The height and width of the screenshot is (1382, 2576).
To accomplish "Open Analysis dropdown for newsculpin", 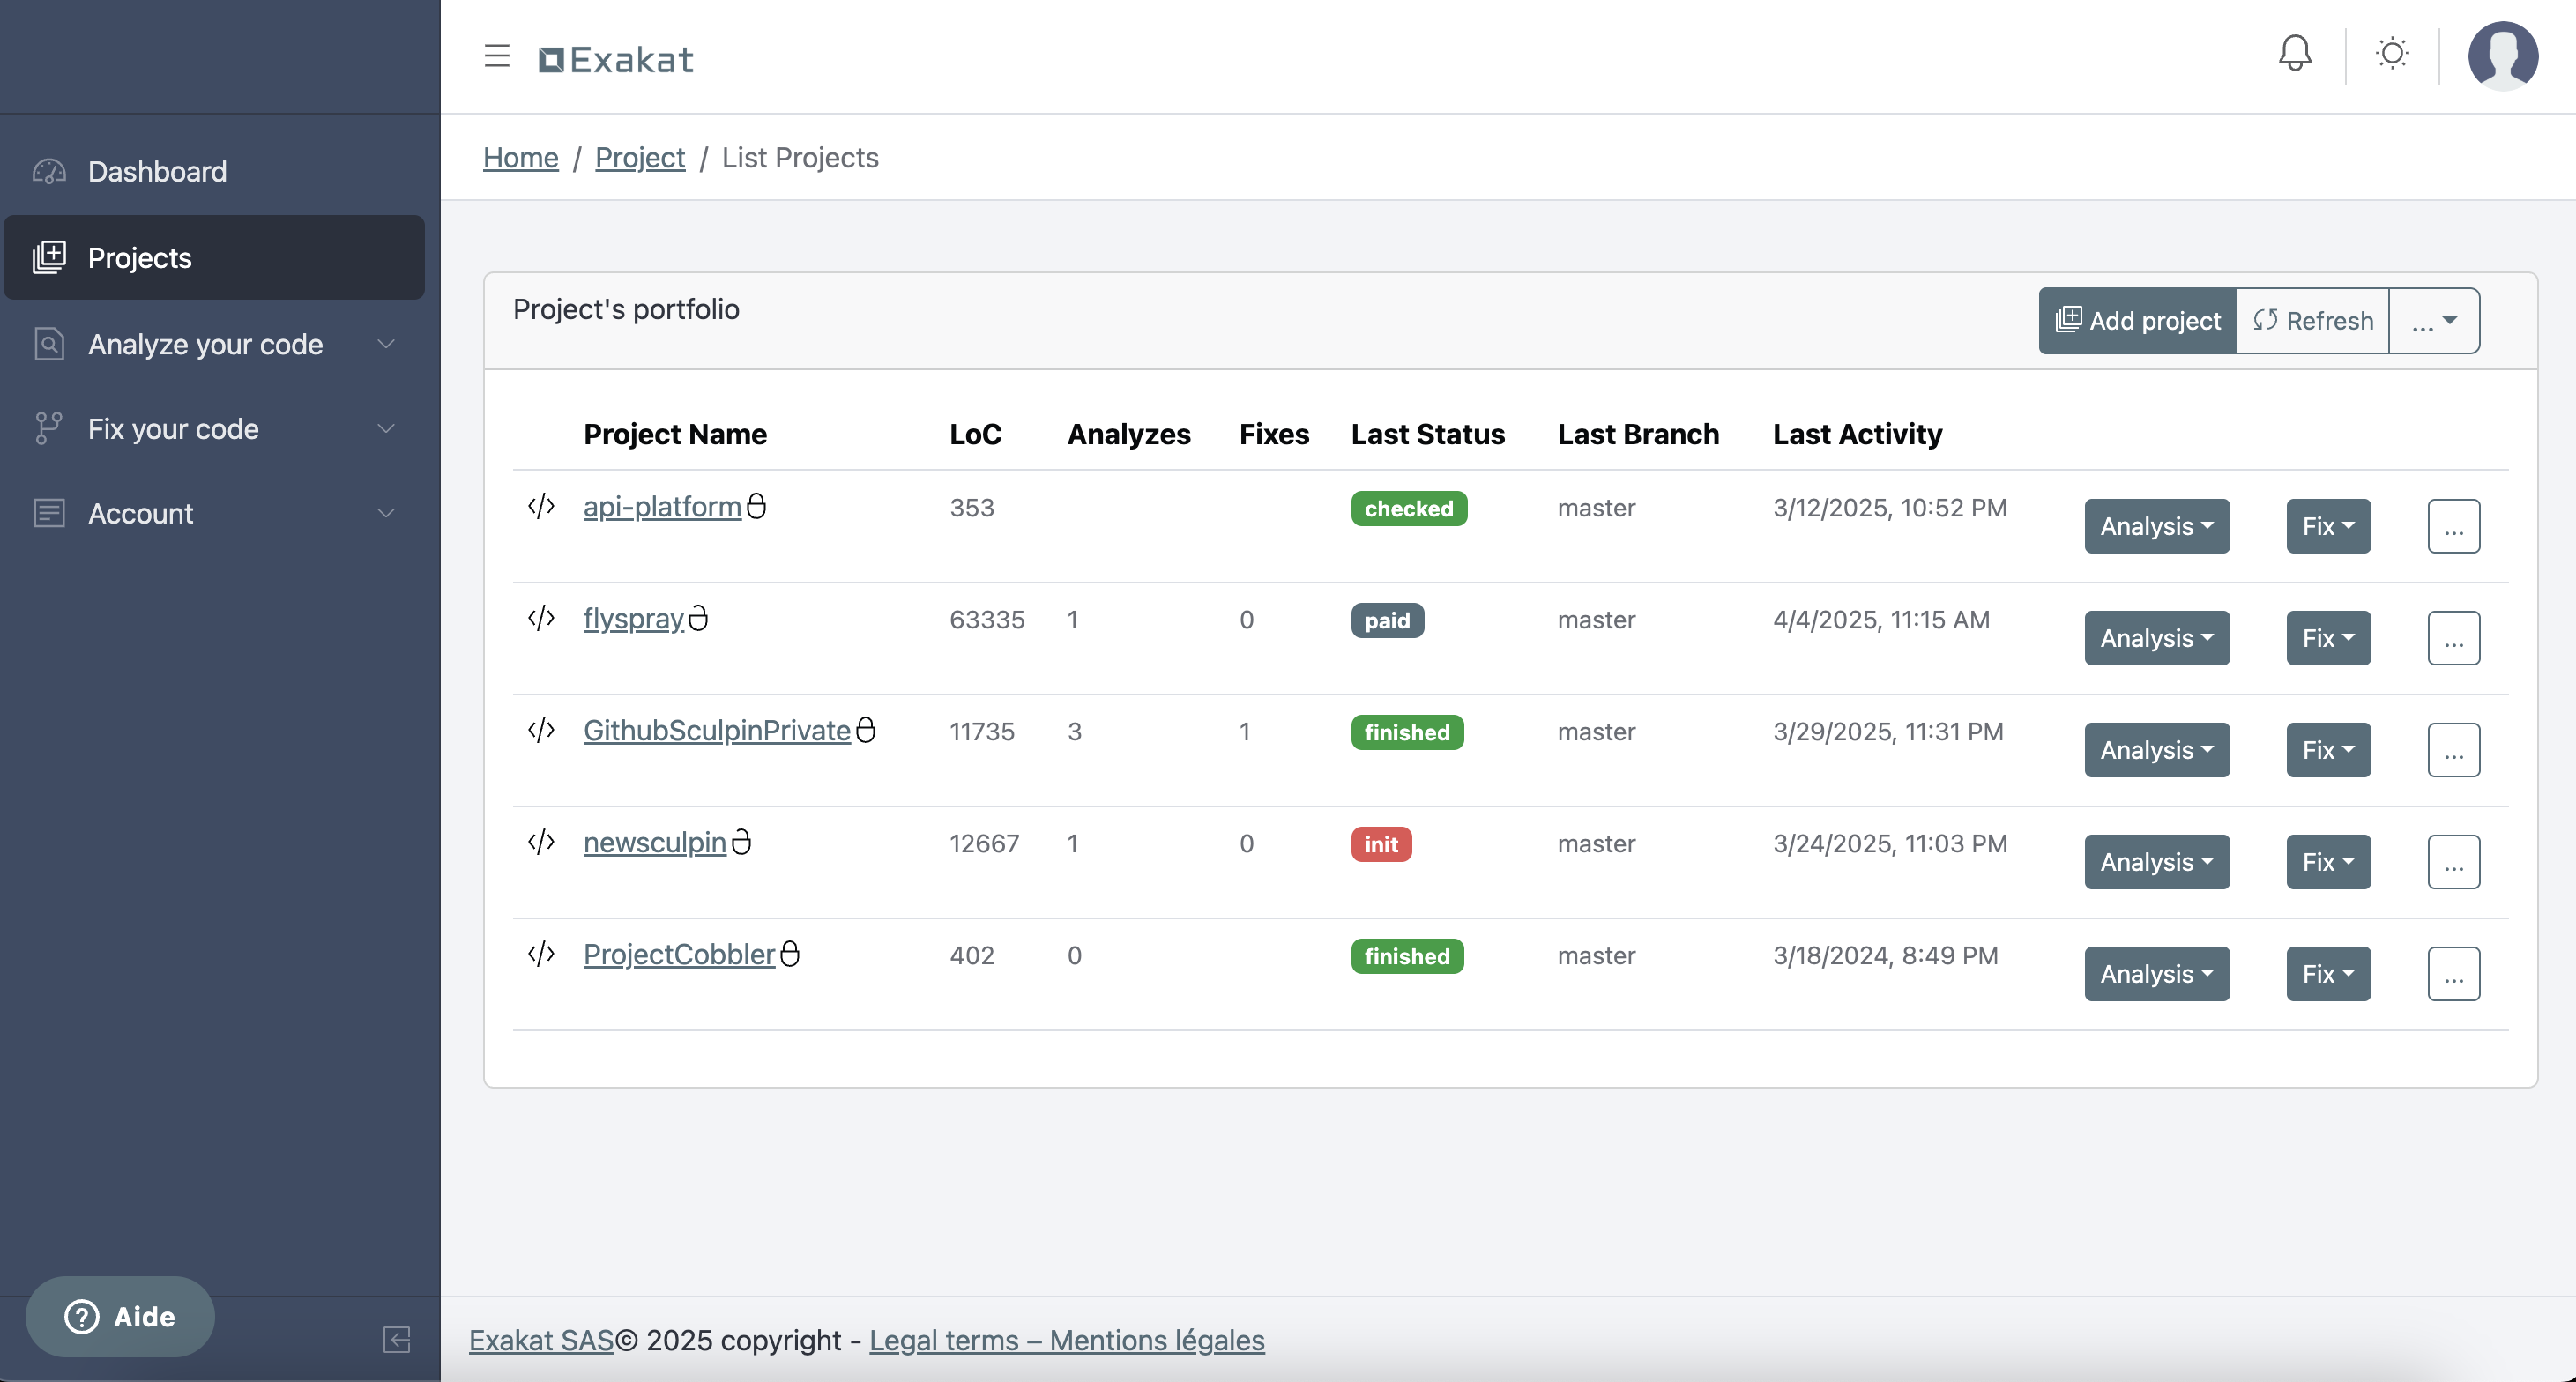I will [2156, 862].
